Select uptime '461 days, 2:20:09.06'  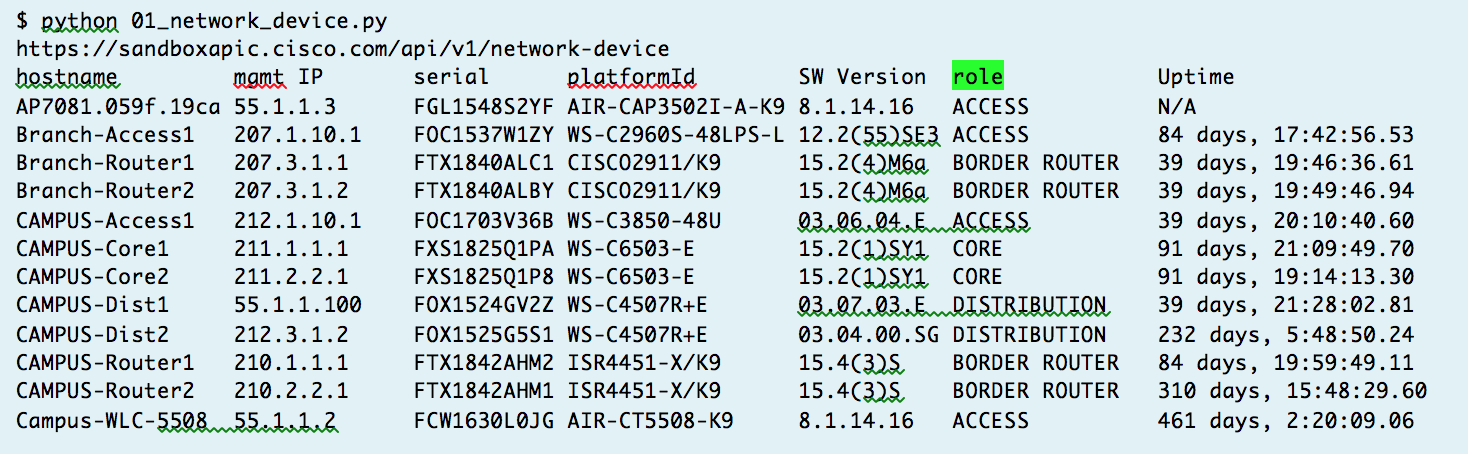[1286, 420]
